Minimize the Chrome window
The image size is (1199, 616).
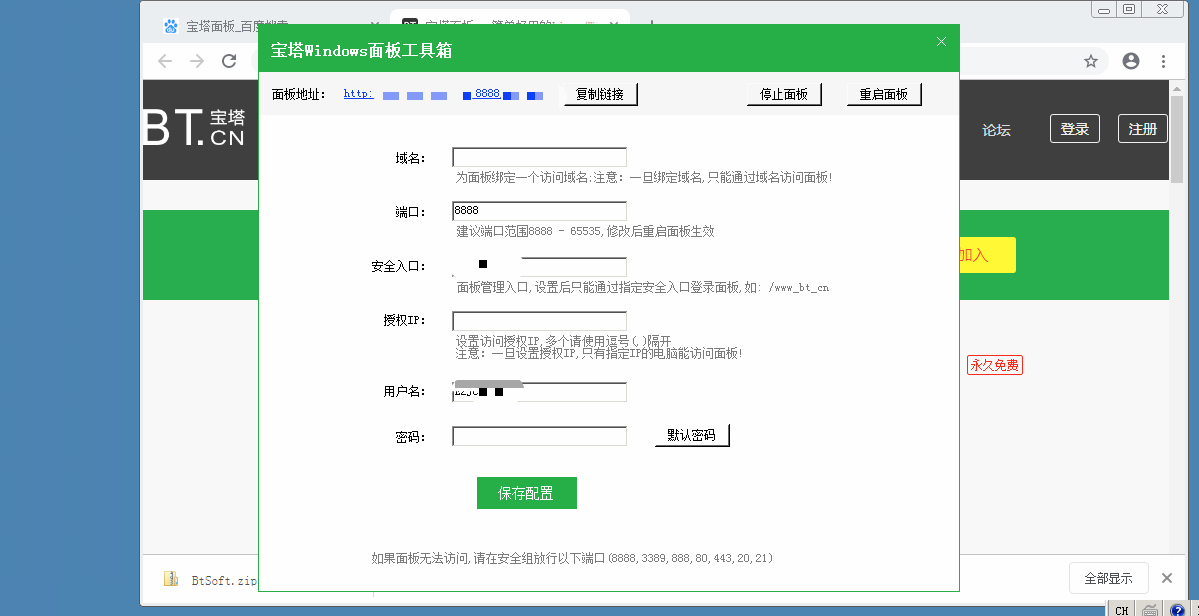pos(1103,9)
